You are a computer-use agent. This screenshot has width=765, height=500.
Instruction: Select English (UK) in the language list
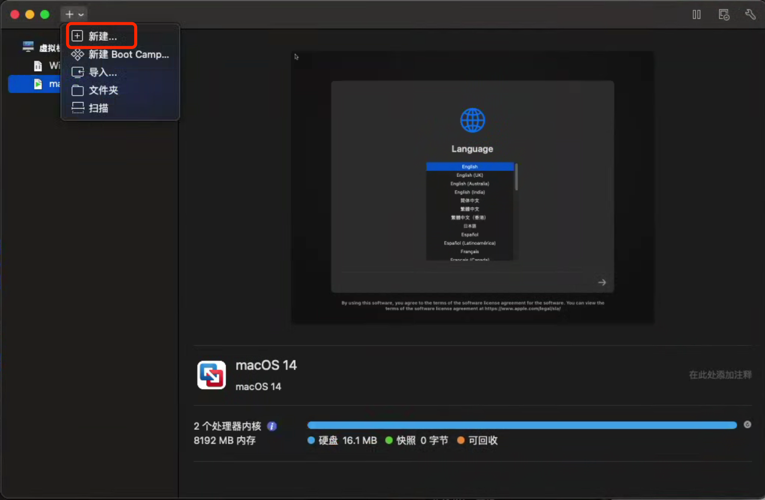(470, 175)
